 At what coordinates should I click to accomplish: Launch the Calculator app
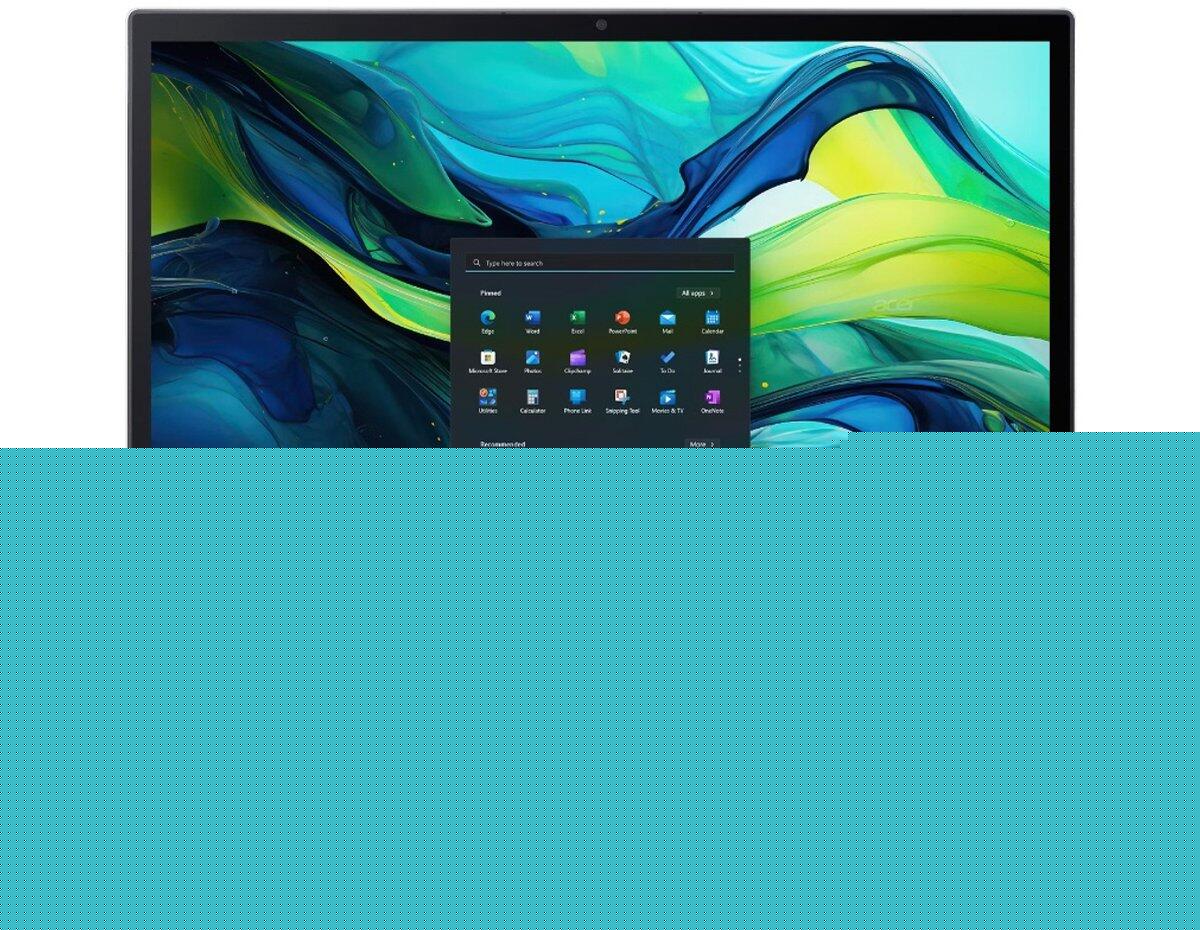coord(532,398)
